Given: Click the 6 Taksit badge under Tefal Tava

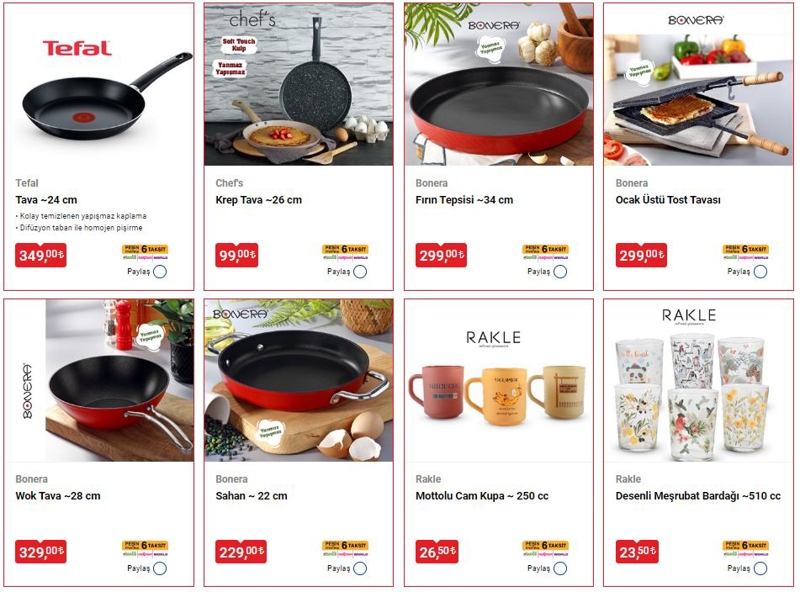Looking at the screenshot, I should click(x=145, y=249).
